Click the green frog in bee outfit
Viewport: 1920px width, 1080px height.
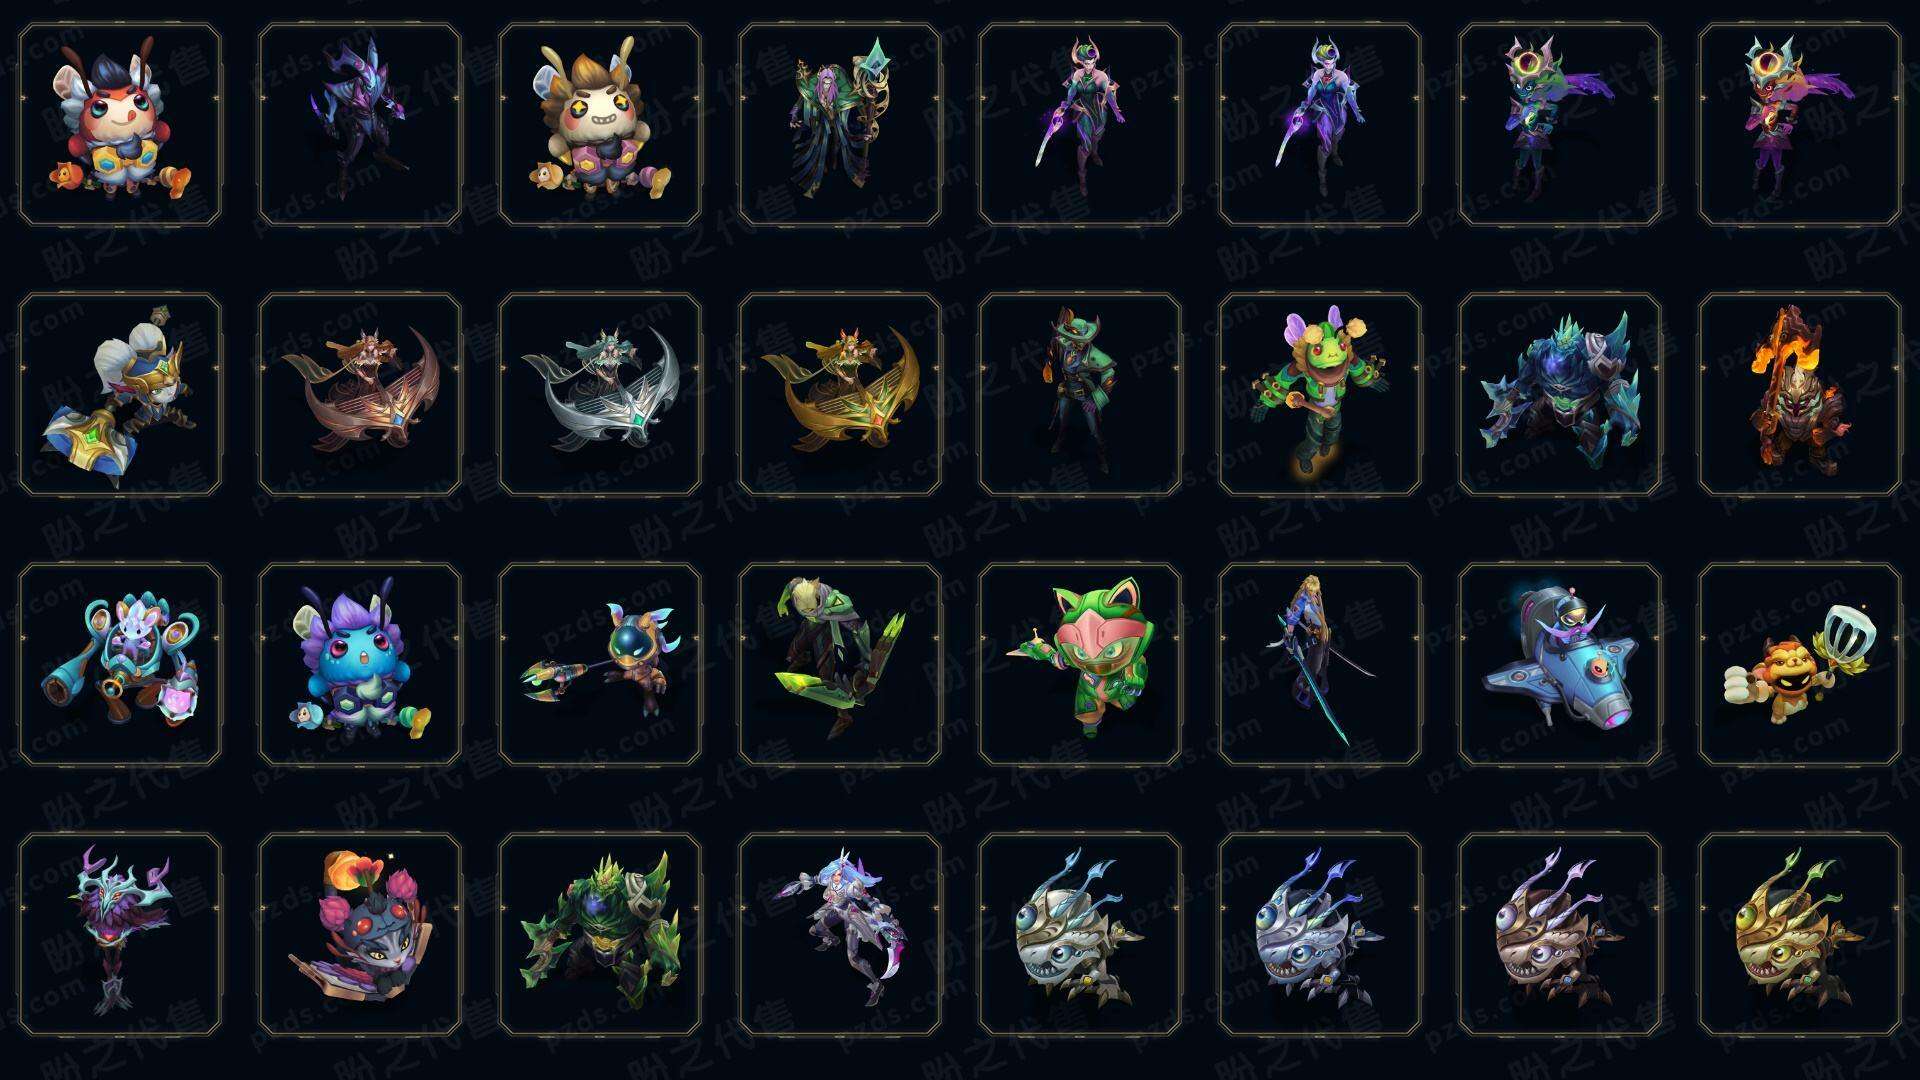[1320, 394]
